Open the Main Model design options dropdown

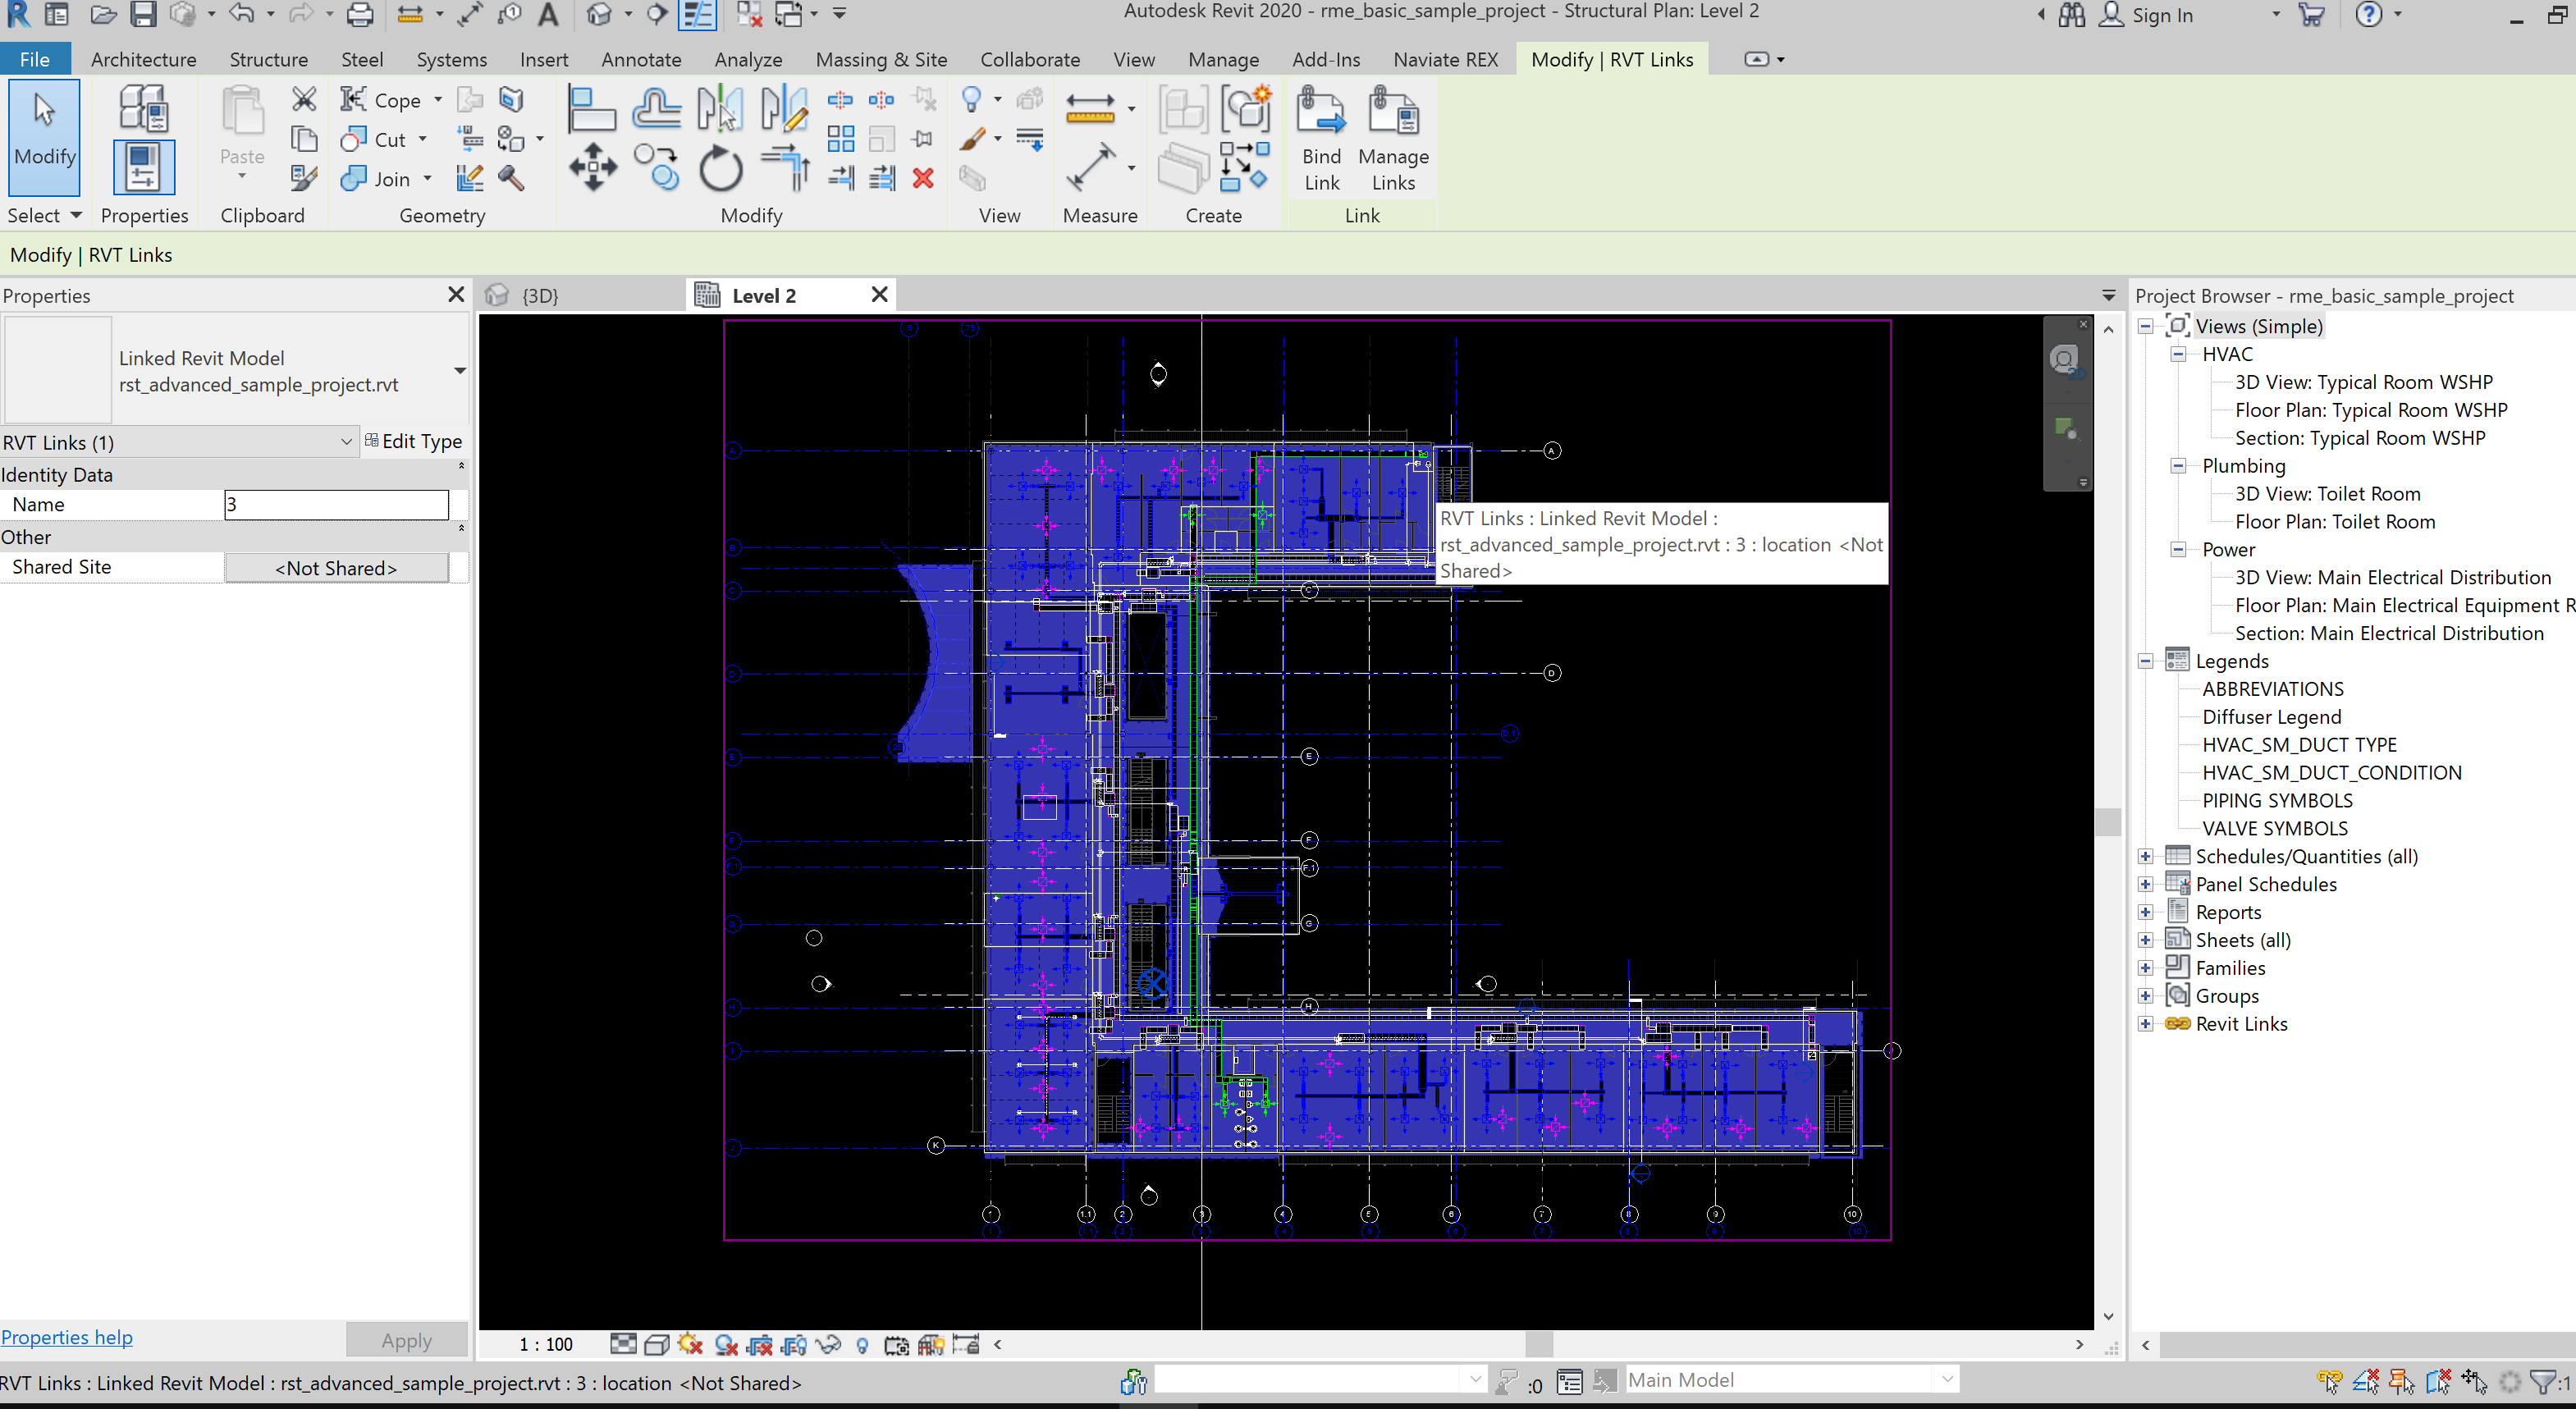[1946, 1380]
